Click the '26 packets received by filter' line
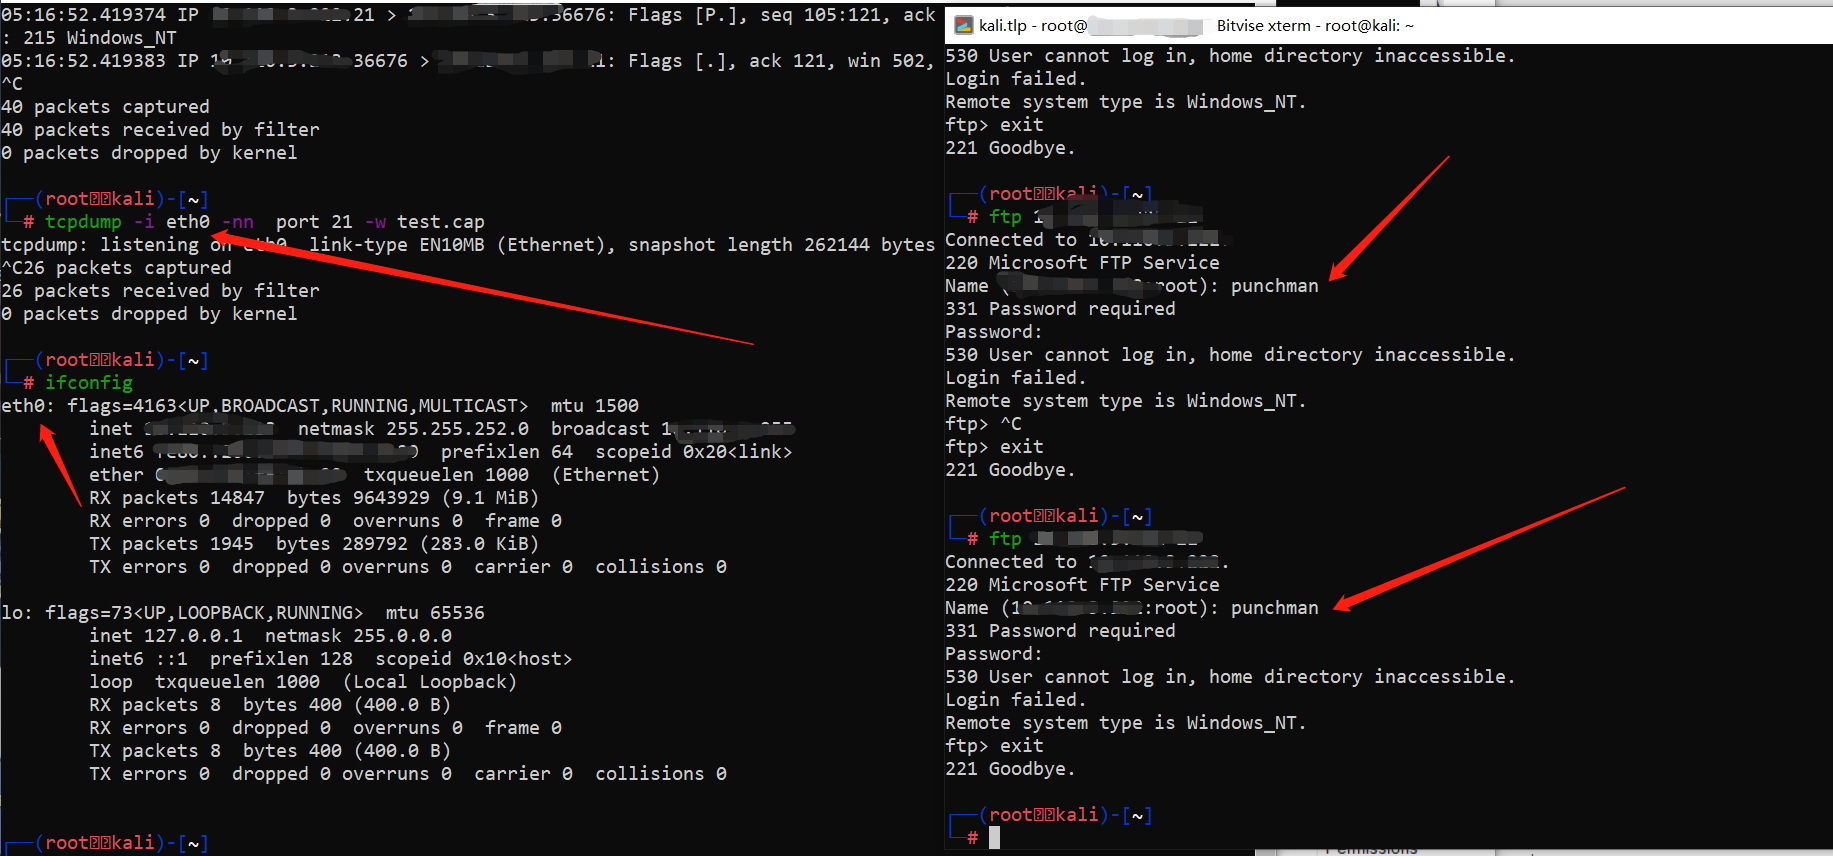Viewport: 1833px width, 856px height. click(160, 291)
